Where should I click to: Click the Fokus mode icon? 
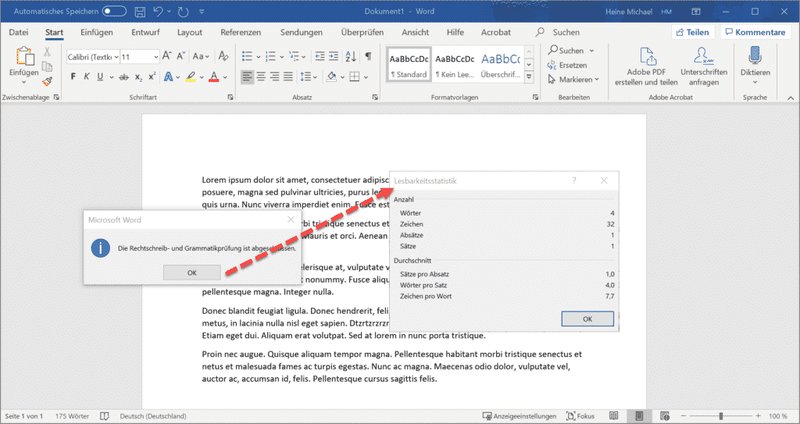571,416
